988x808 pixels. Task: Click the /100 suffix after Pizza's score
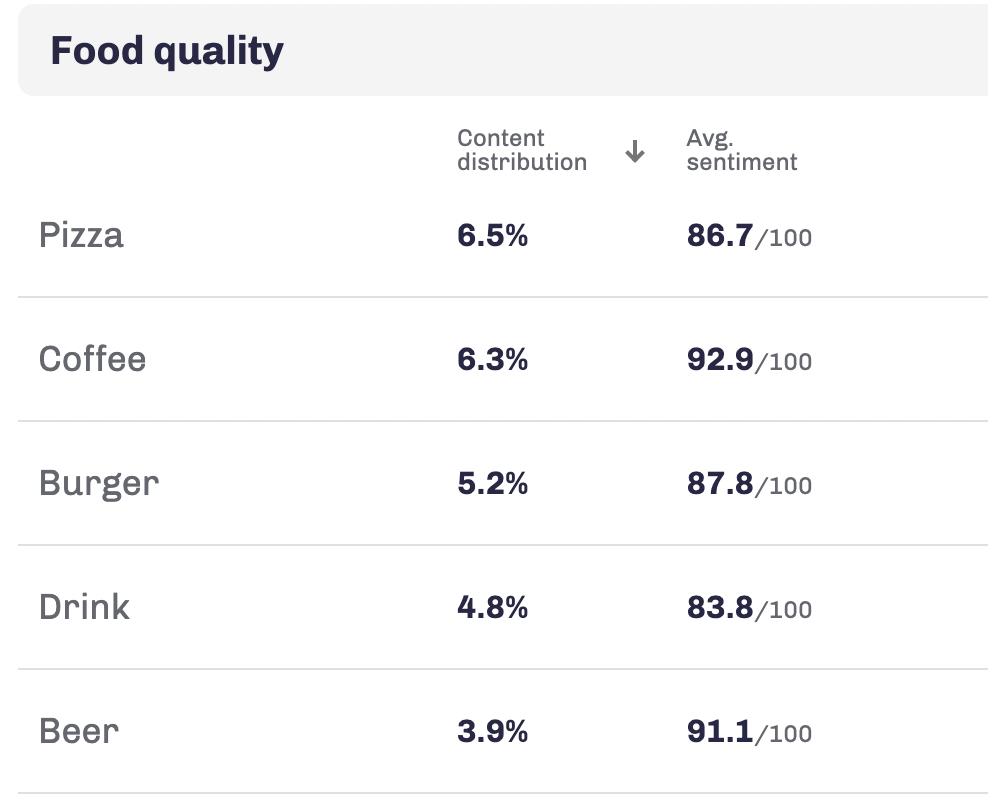coord(784,239)
